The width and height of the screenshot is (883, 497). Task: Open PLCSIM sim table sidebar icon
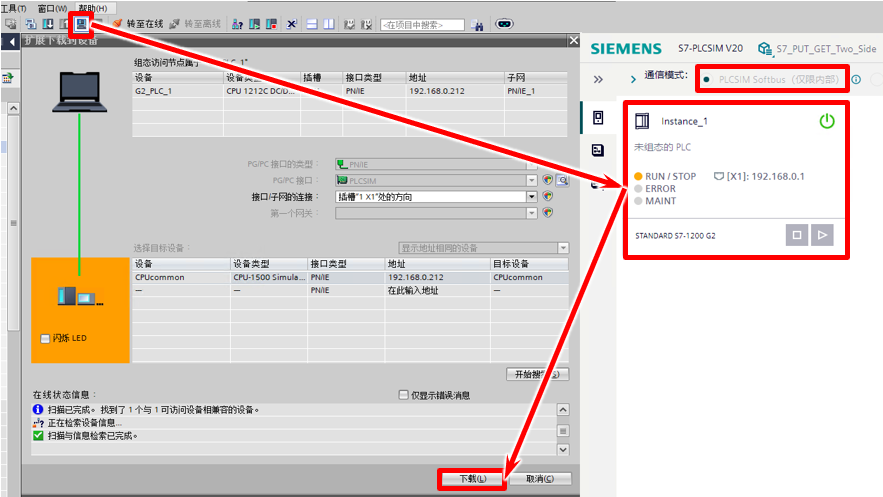[598, 150]
